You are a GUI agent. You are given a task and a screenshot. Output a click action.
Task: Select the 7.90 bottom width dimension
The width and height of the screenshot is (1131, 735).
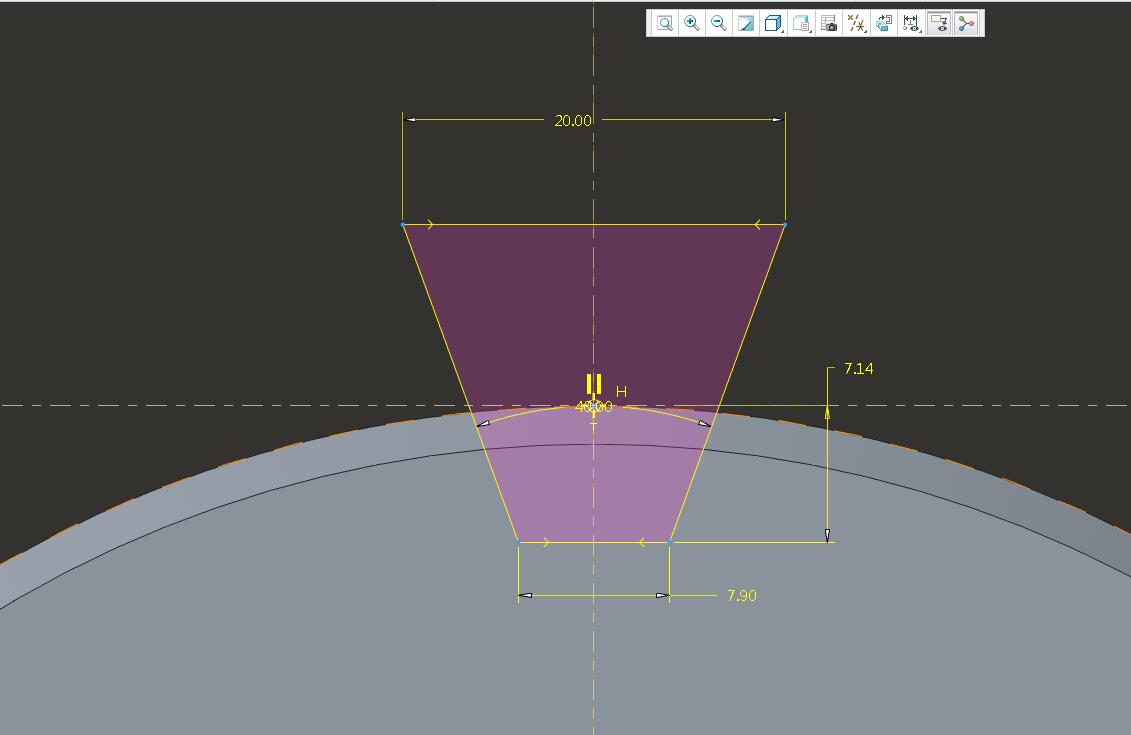coord(741,596)
